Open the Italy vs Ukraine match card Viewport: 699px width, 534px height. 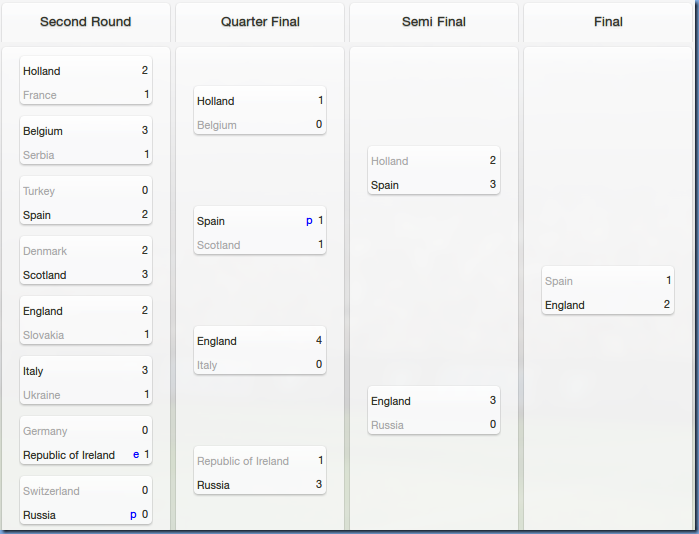click(86, 383)
